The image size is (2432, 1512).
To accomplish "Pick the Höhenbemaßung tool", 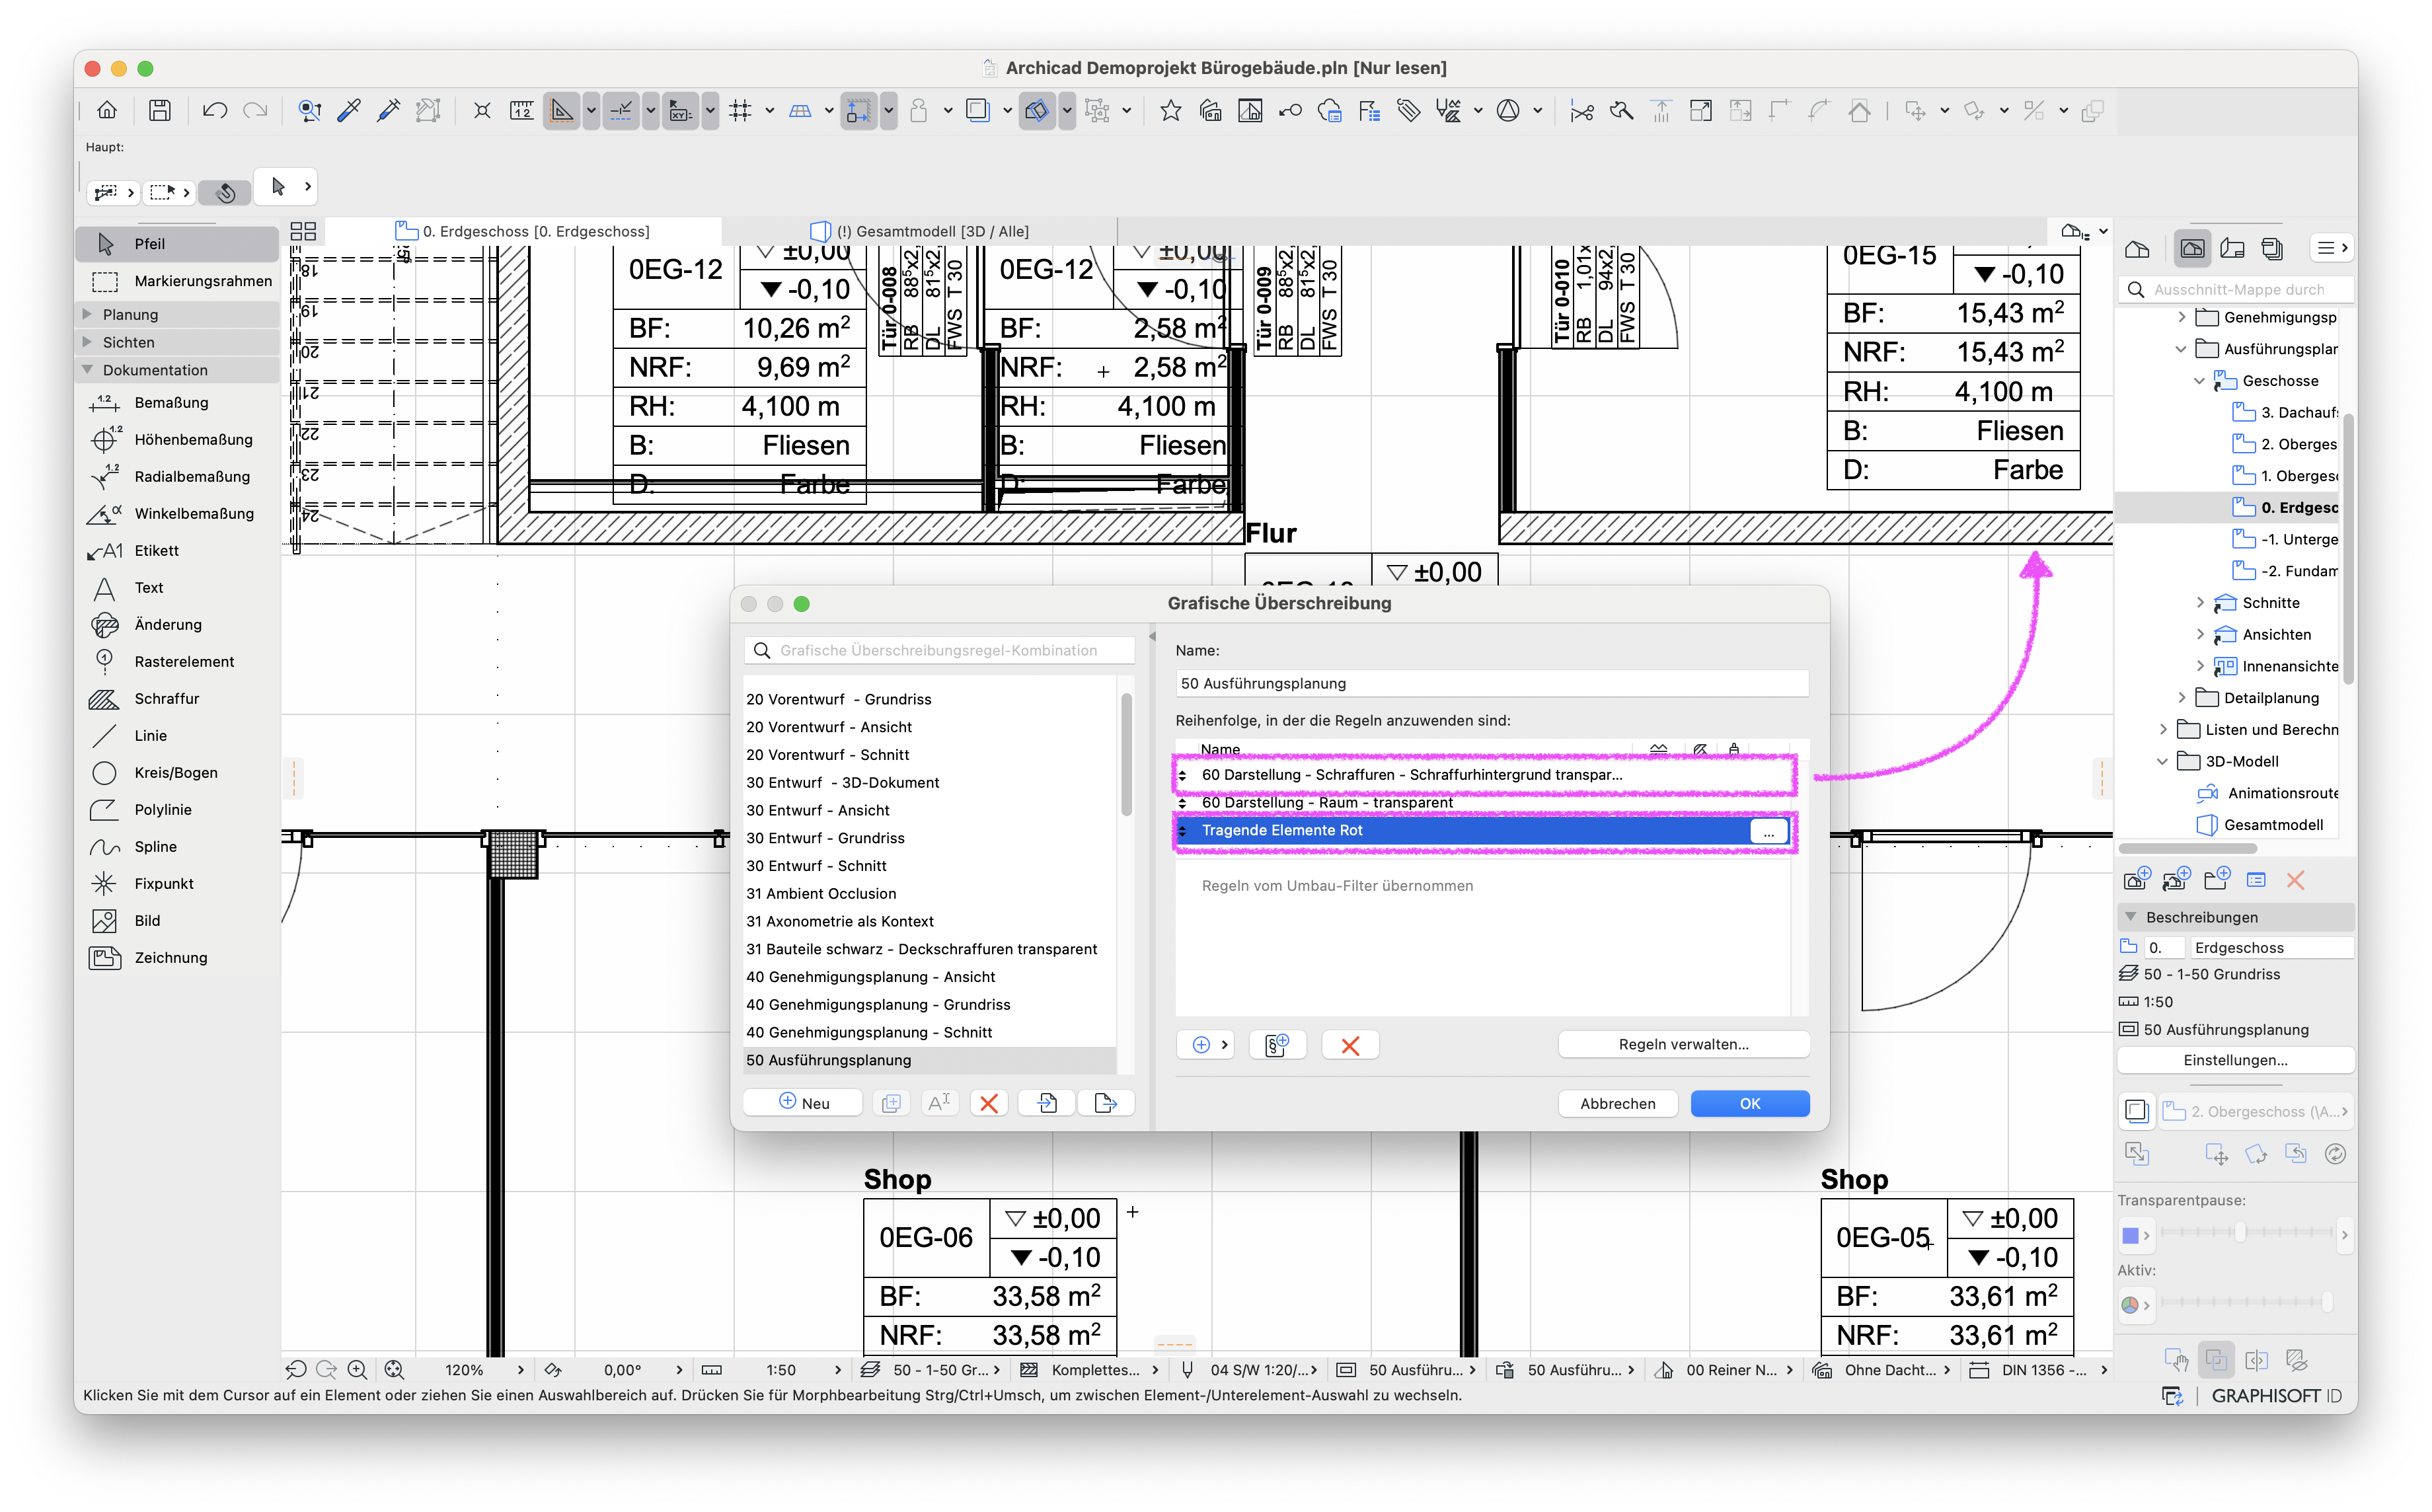I will pyautogui.click(x=177, y=439).
